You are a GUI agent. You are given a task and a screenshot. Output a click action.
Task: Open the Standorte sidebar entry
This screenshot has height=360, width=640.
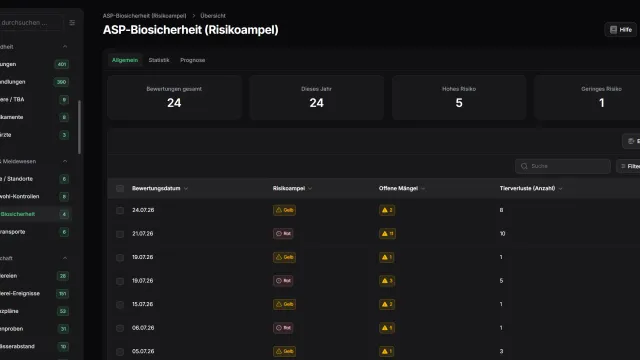pos(35,179)
